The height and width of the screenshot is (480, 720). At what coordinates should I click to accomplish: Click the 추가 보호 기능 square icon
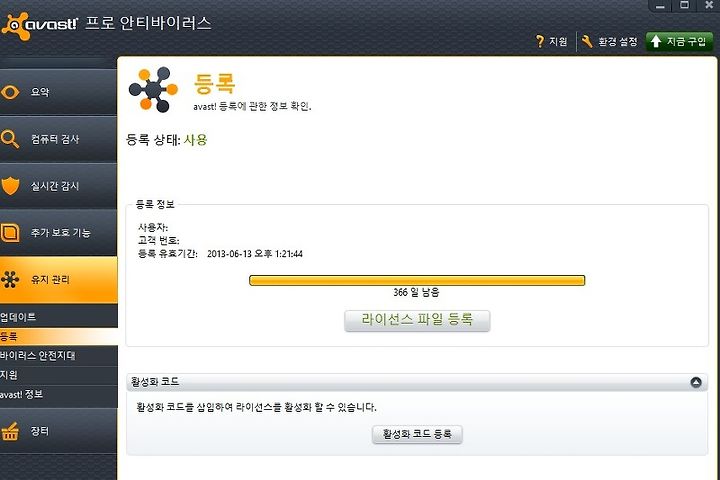(10, 232)
